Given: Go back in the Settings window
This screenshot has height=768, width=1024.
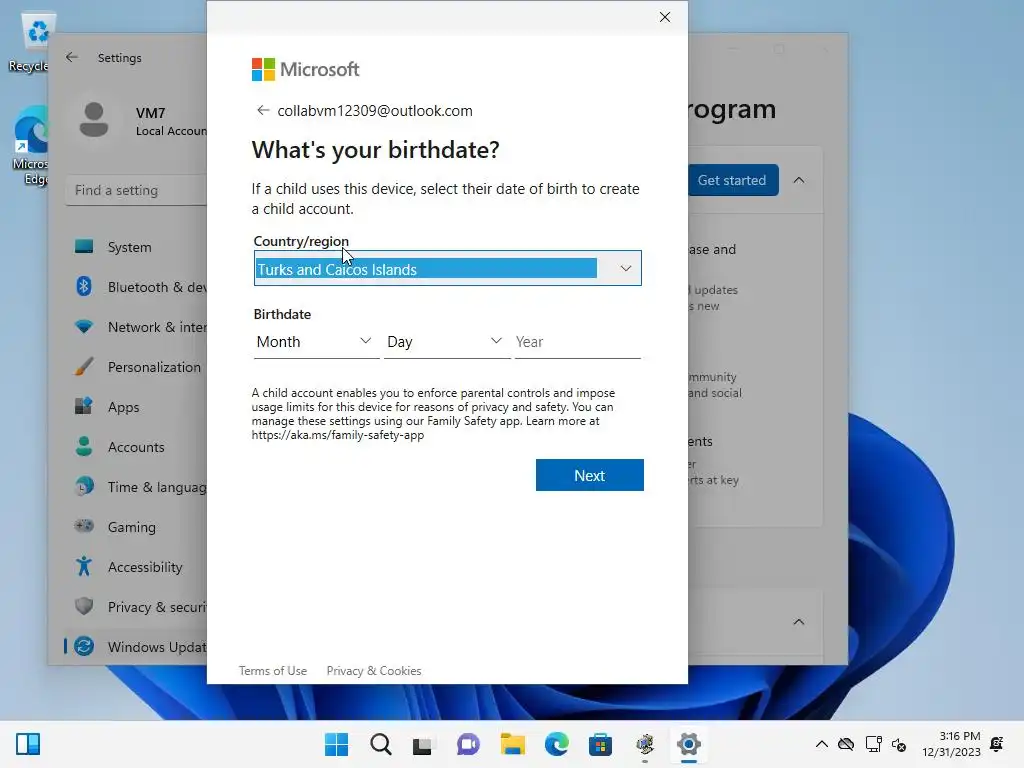Looking at the screenshot, I should click(x=72, y=57).
